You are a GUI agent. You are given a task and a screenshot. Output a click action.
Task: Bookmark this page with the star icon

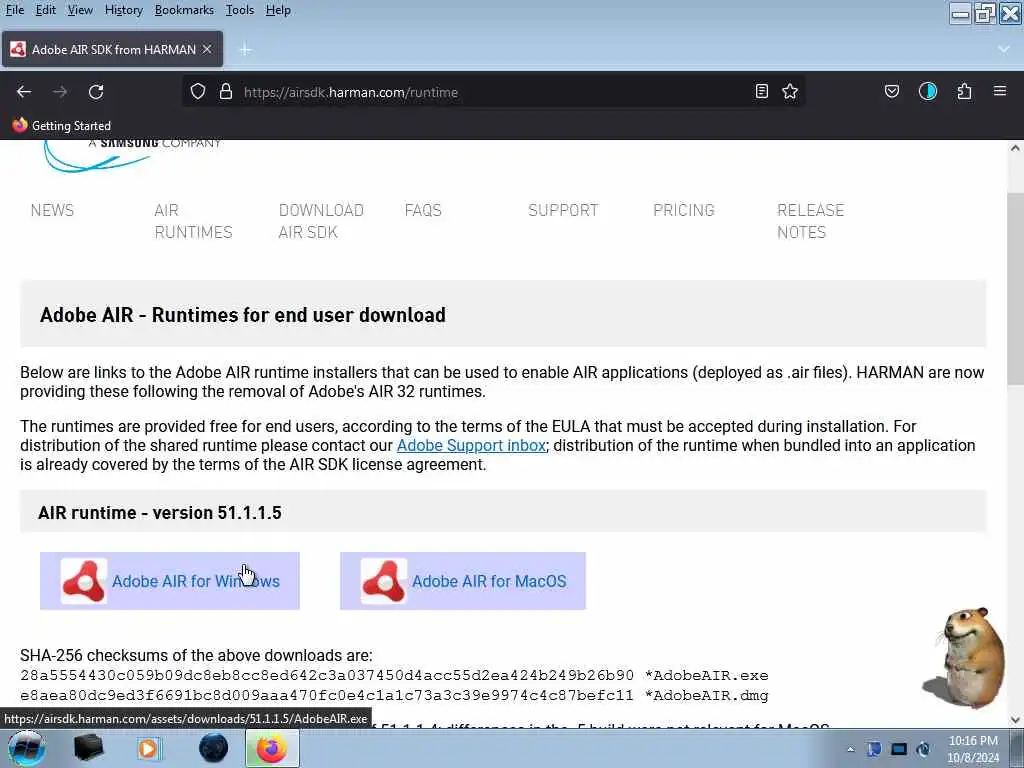(x=790, y=91)
